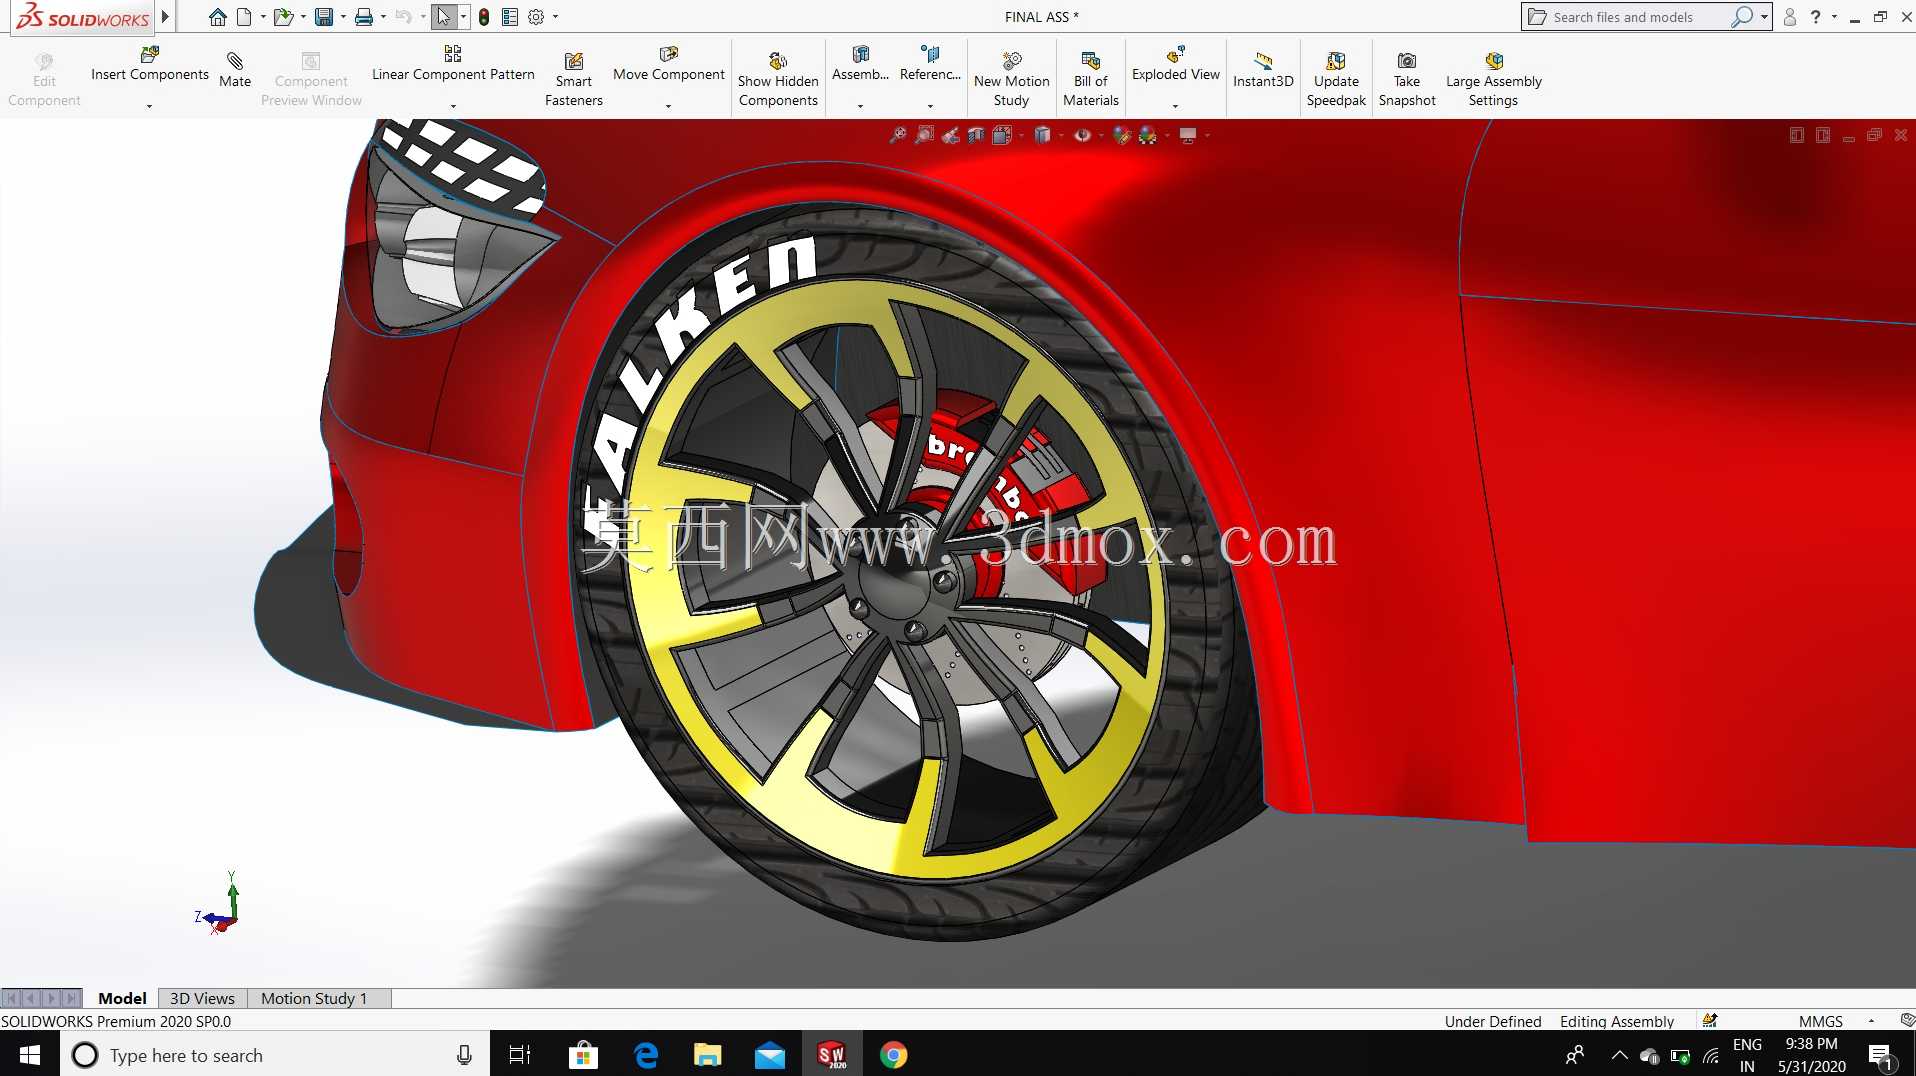The image size is (1916, 1076).
Task: Open the Windows Start menu
Action: tap(30, 1055)
